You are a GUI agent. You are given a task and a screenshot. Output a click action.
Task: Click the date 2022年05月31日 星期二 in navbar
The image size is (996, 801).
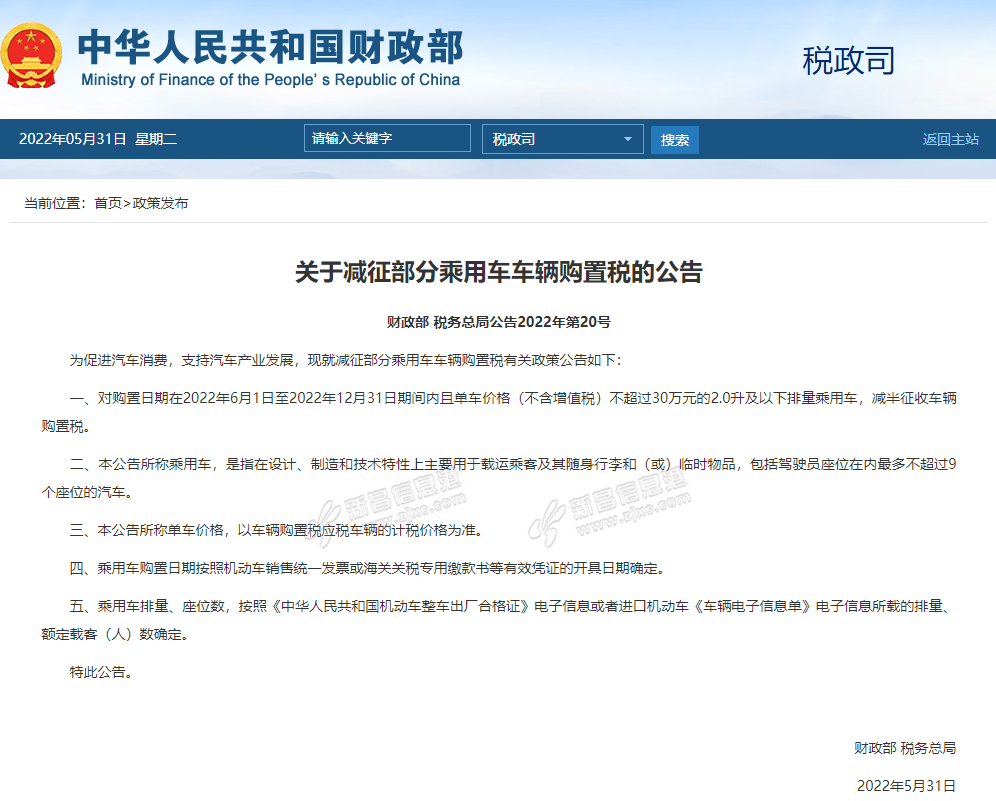(x=98, y=139)
